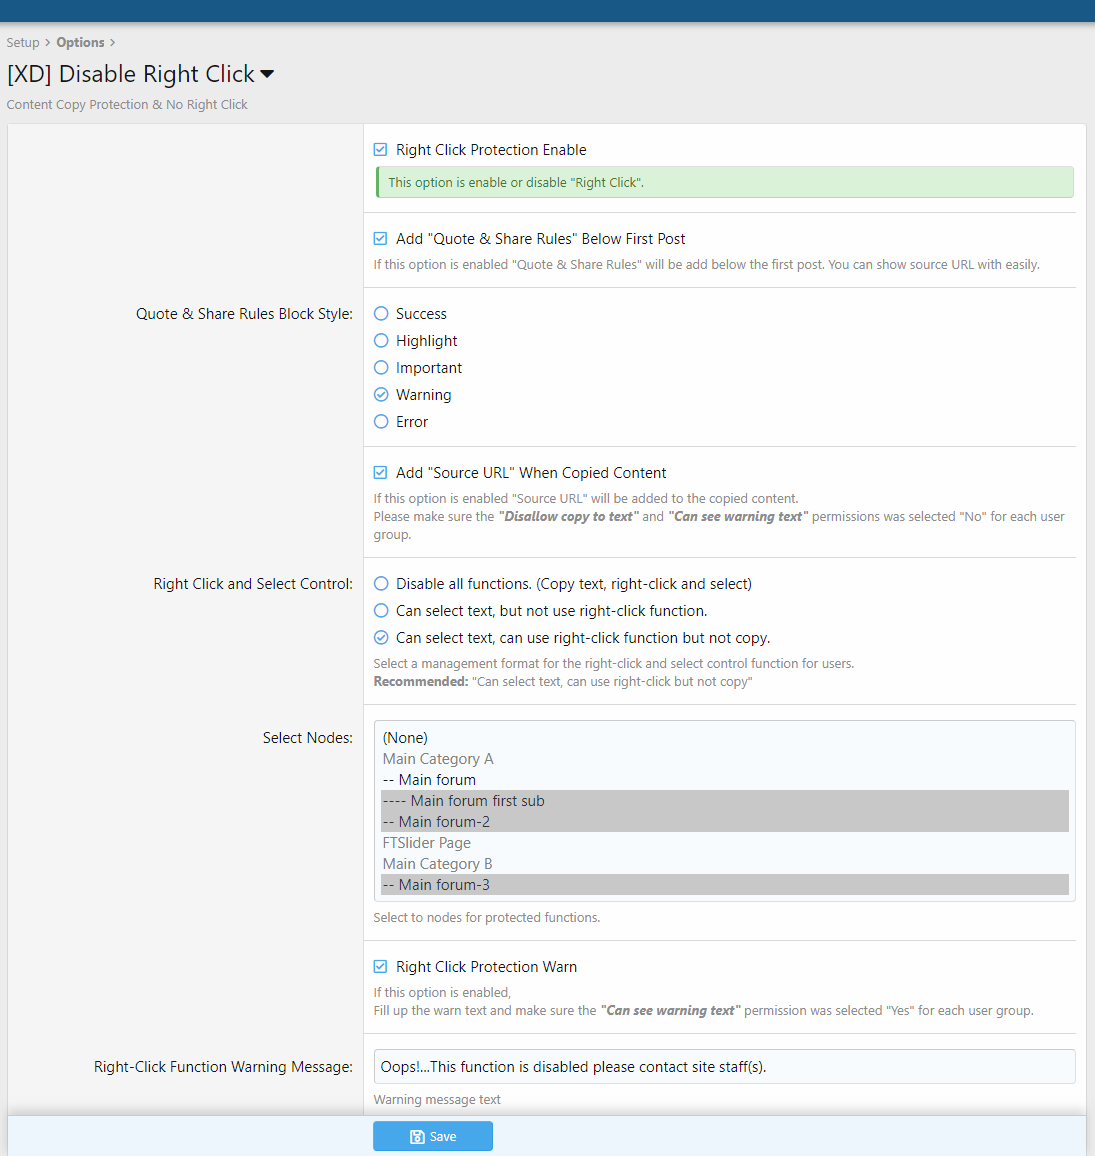
Task: Select the Success block style radio
Action: tap(381, 314)
